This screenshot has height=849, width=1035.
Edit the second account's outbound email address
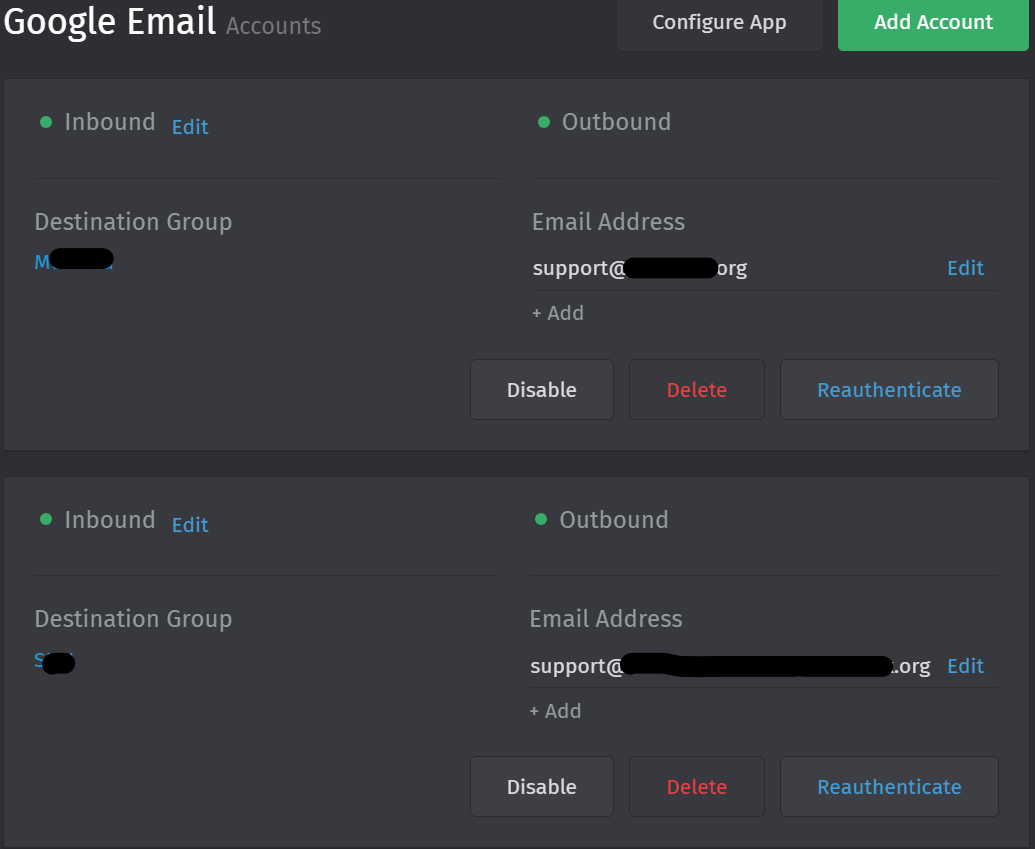tap(965, 666)
